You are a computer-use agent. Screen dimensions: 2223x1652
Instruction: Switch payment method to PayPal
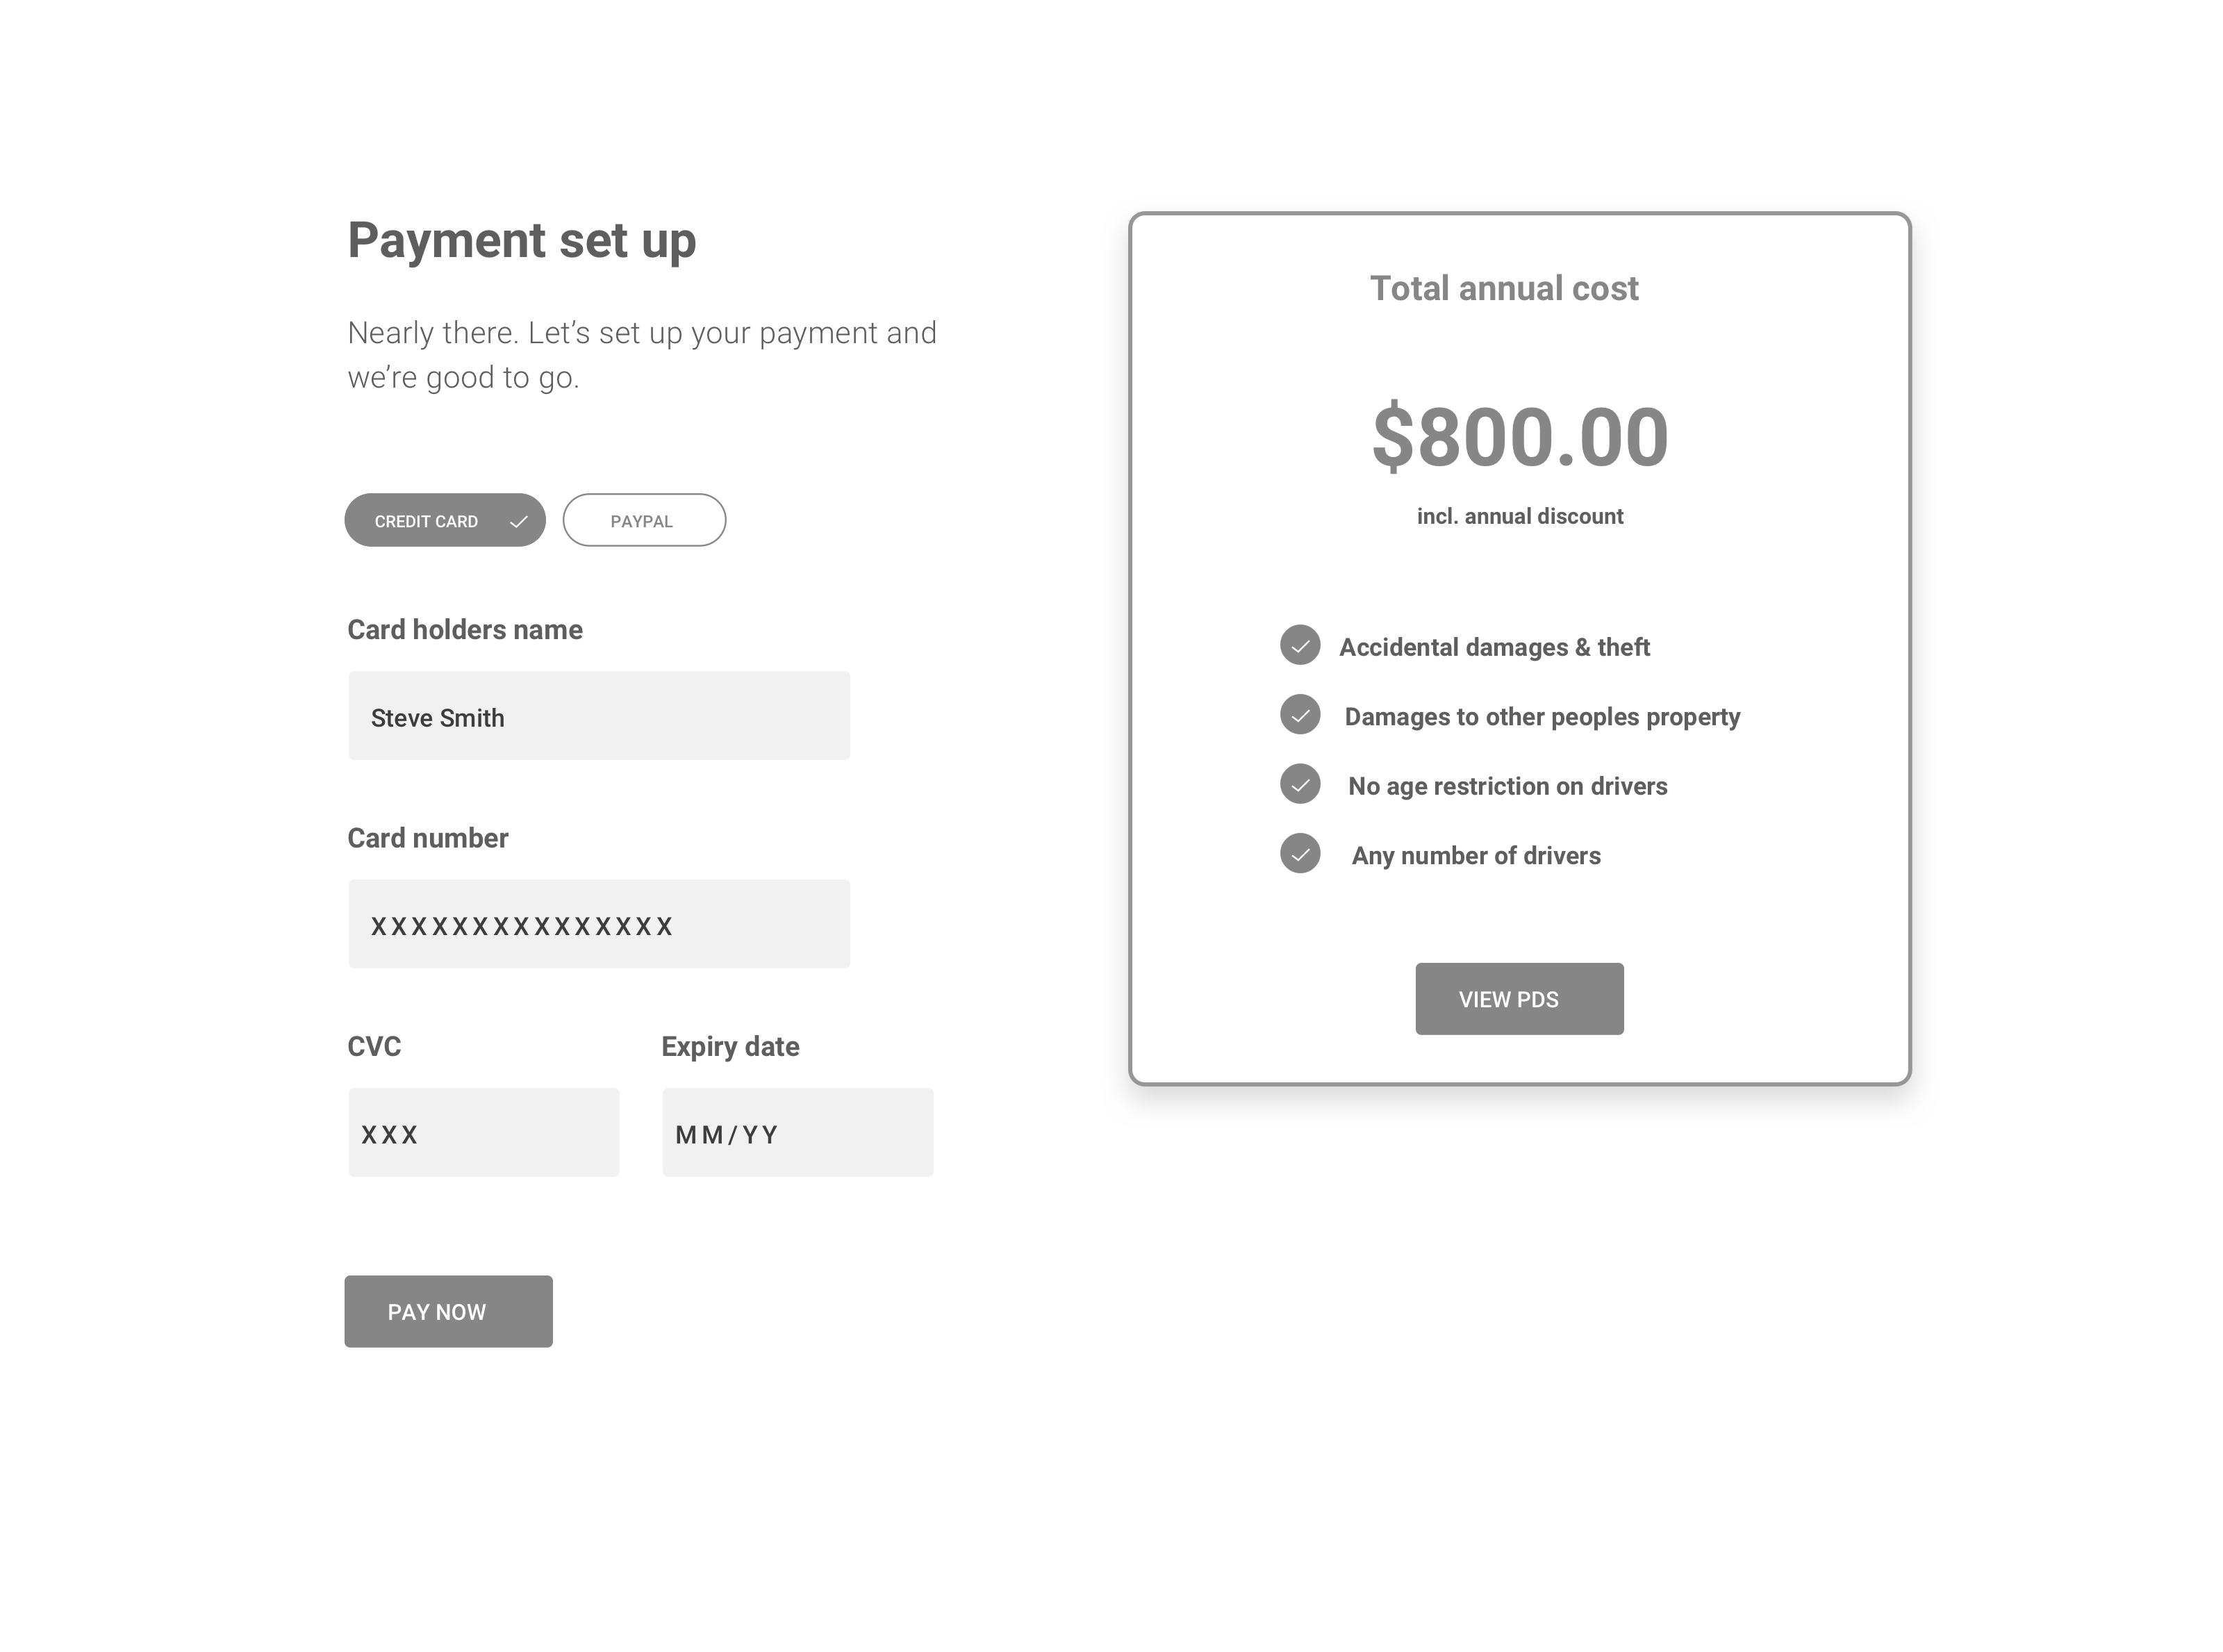click(x=644, y=520)
